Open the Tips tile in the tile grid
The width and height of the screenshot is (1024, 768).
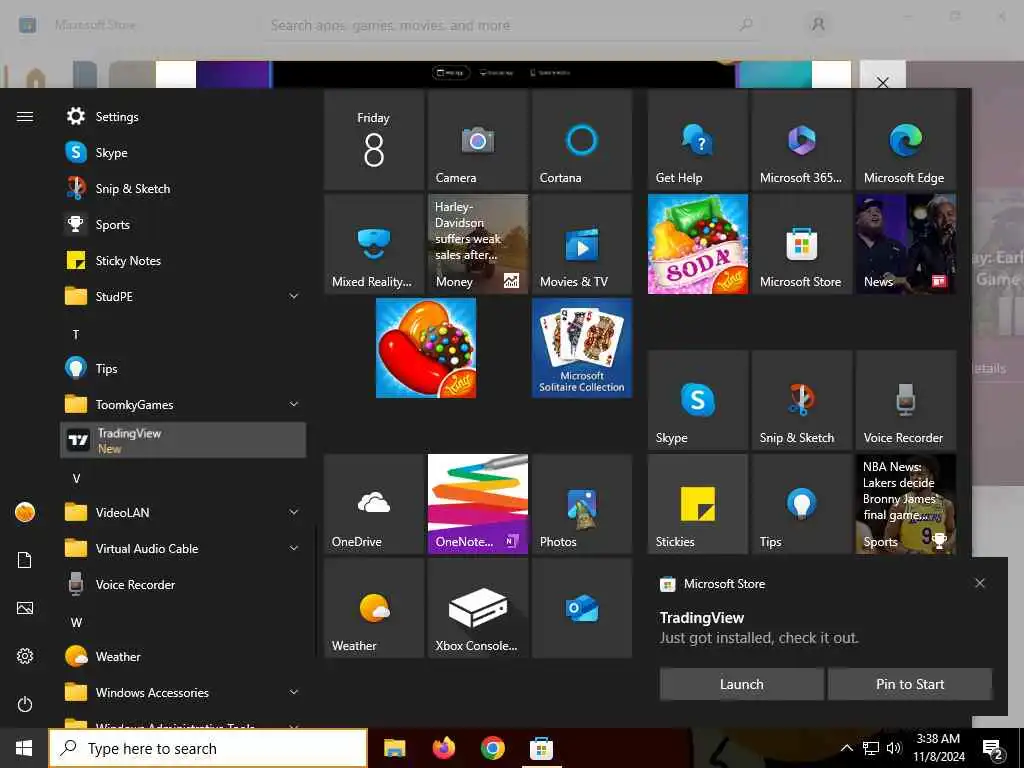click(801, 504)
